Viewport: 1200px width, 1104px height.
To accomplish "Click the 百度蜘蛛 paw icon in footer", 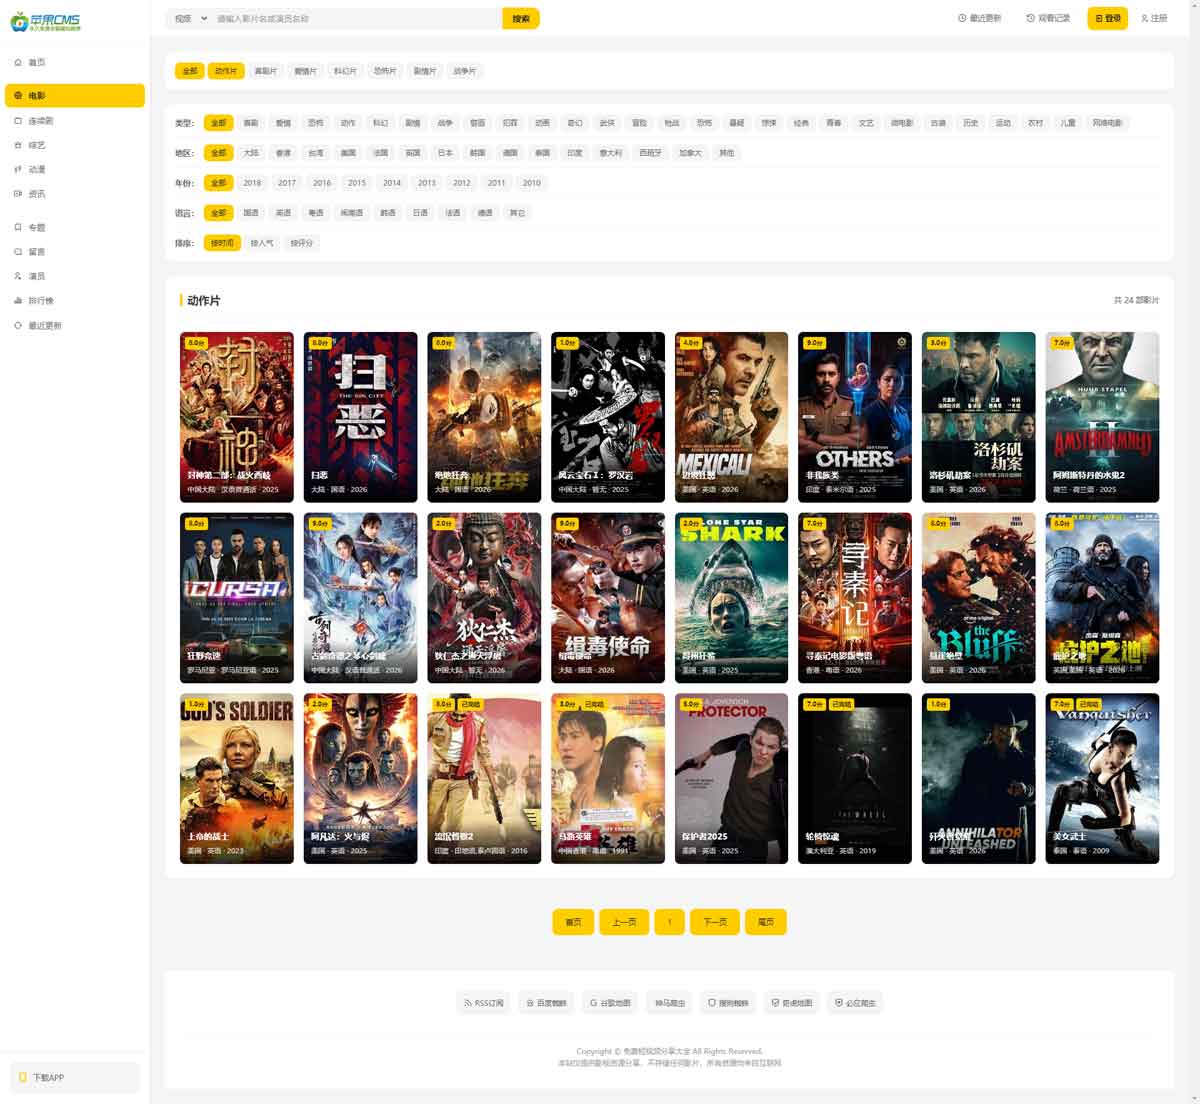I will (x=530, y=1002).
